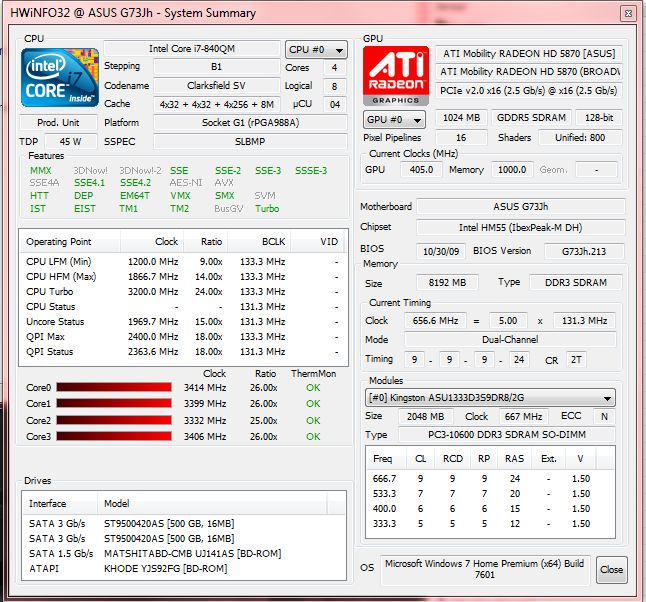
Task: Click the 8192 MB memory size field
Action: coord(447,283)
